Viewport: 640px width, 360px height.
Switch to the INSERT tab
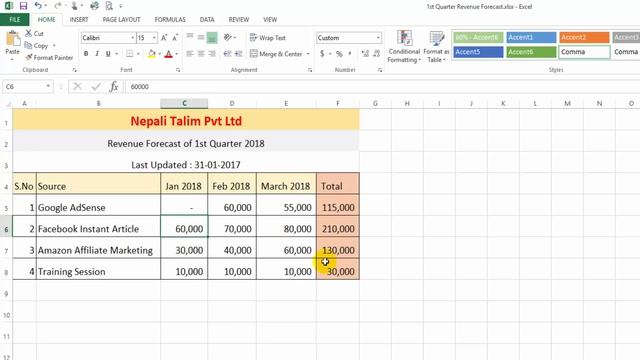point(79,19)
